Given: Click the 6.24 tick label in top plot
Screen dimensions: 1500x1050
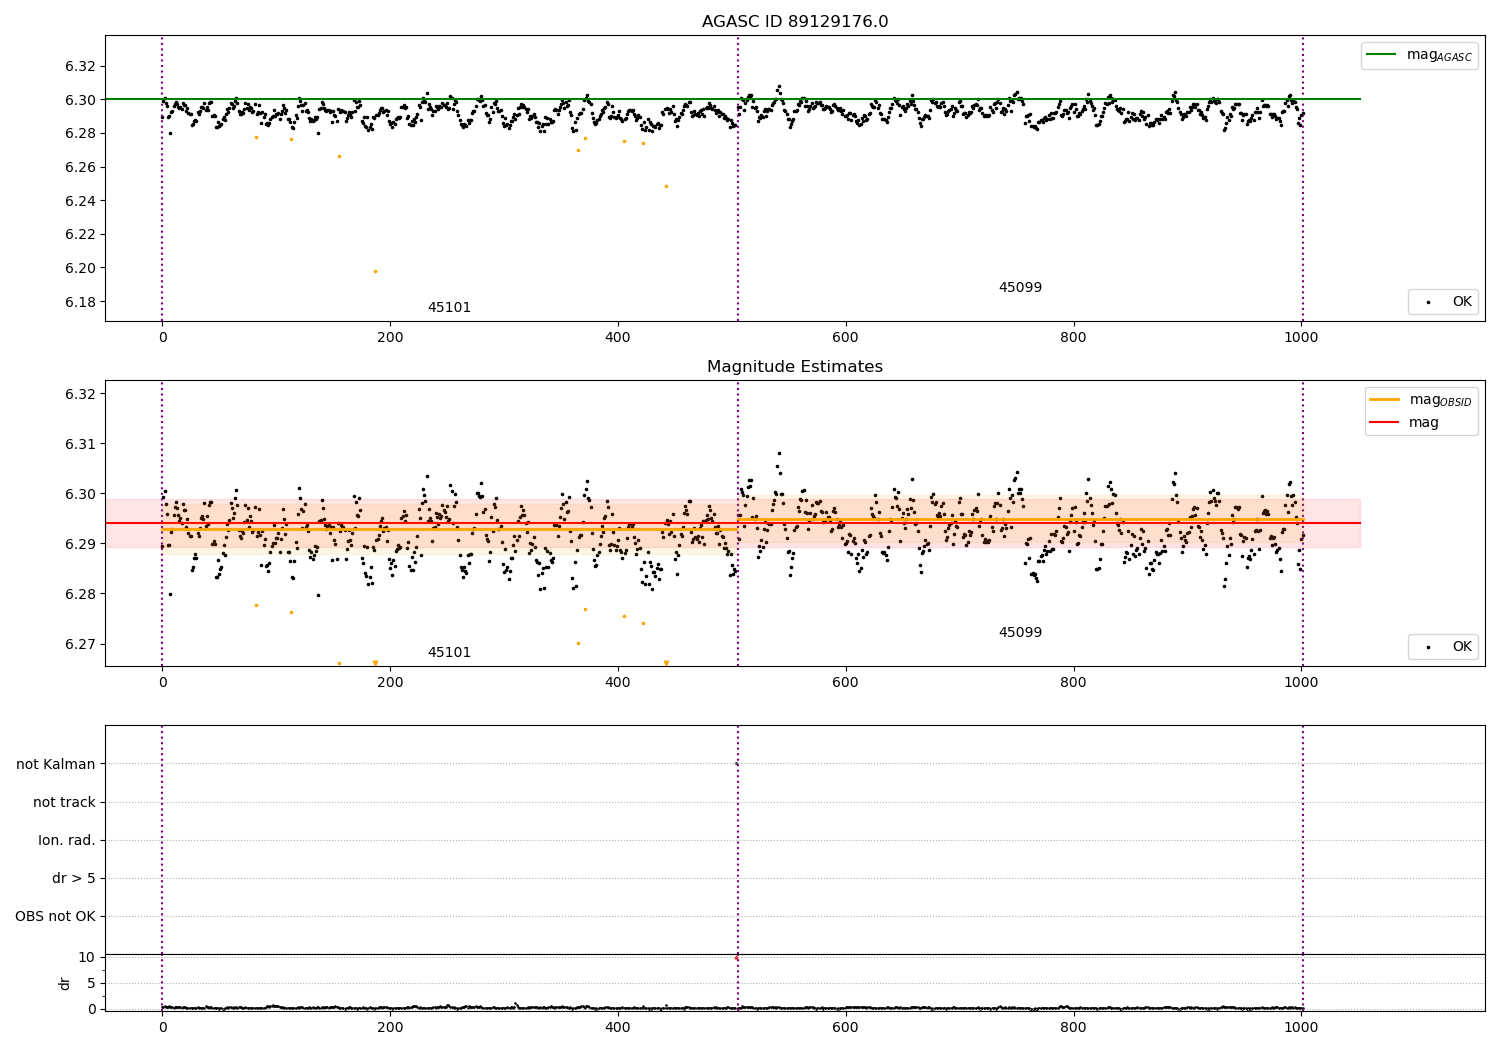Looking at the screenshot, I should point(80,202).
